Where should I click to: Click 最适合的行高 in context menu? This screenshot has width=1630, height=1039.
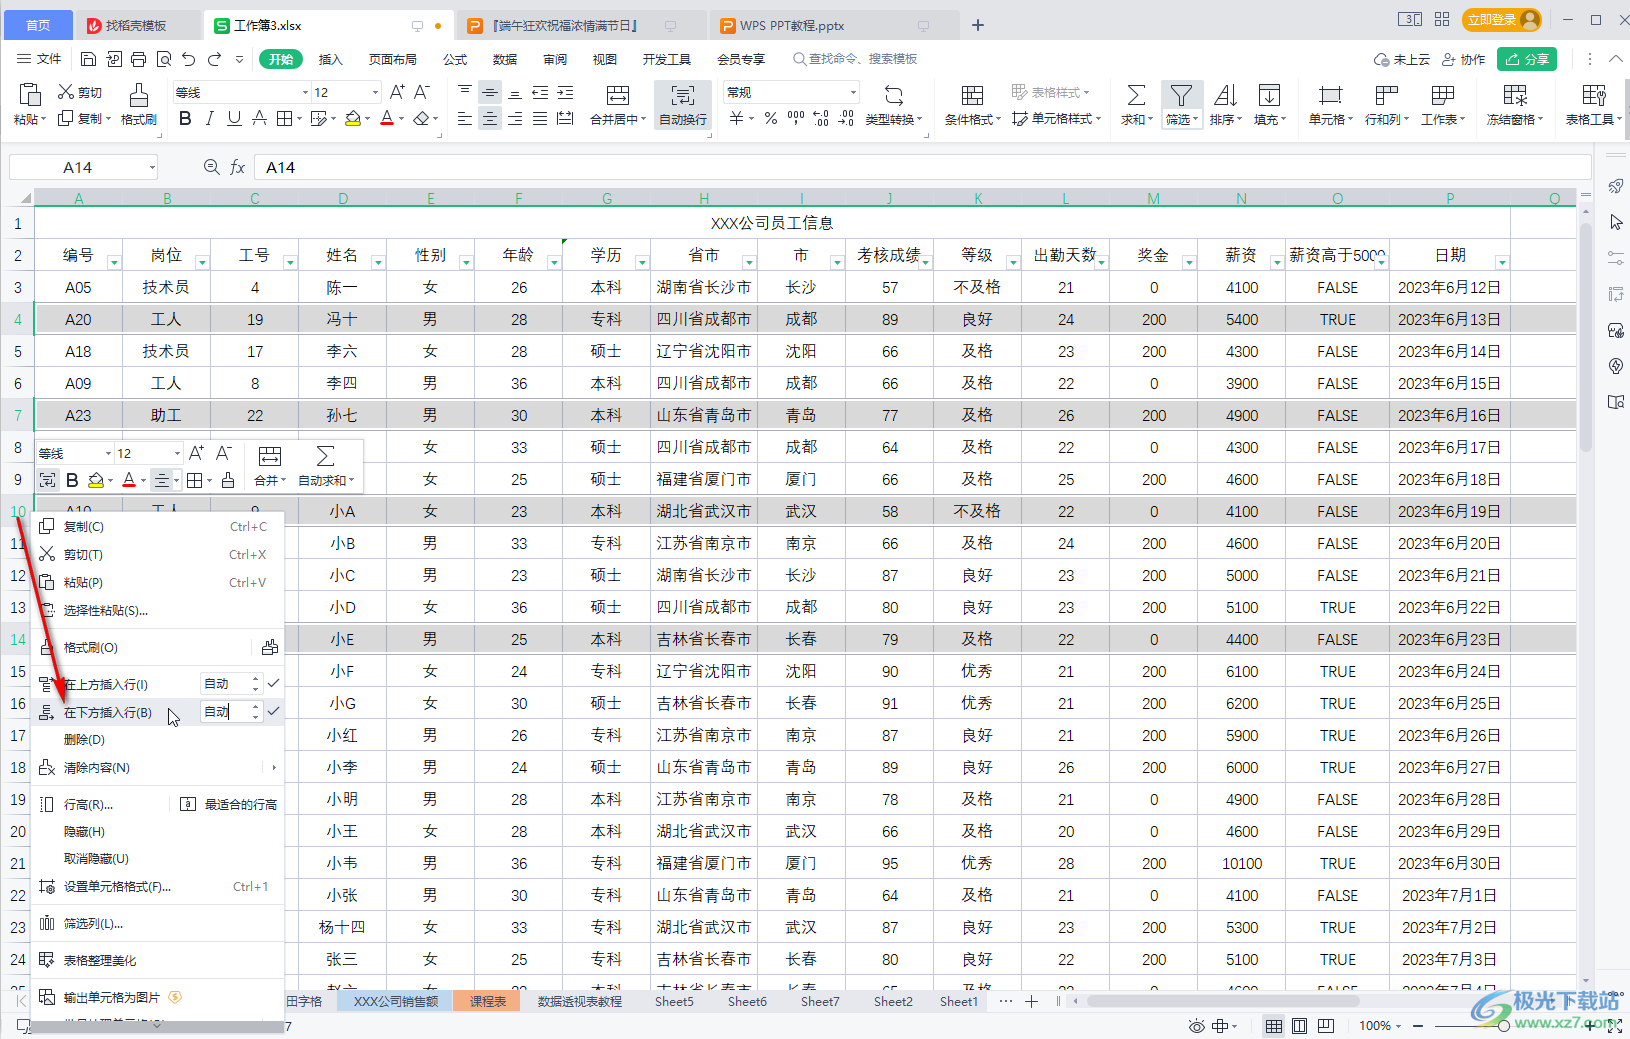228,804
